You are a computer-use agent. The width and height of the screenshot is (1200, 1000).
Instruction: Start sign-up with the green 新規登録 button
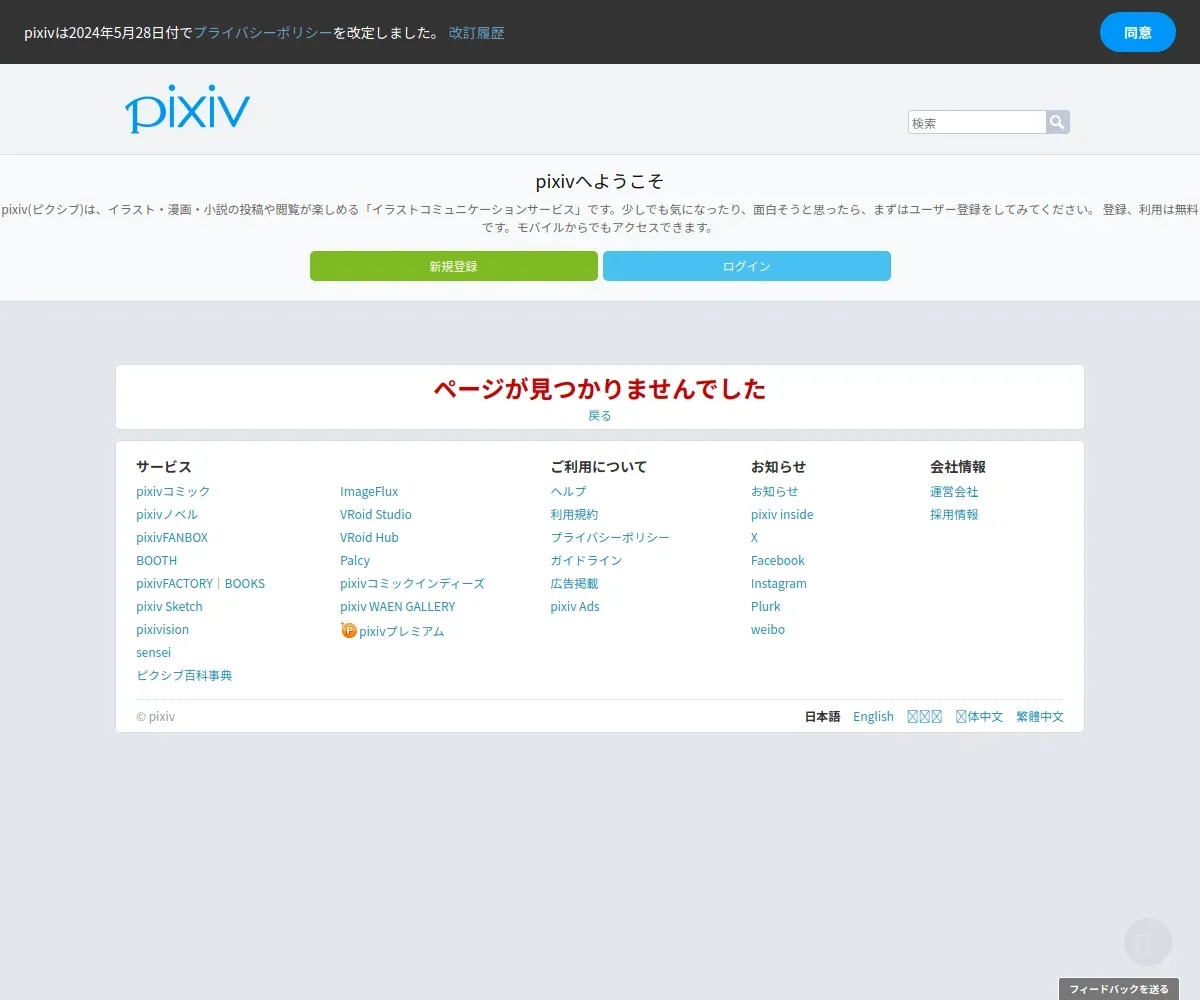pos(454,266)
